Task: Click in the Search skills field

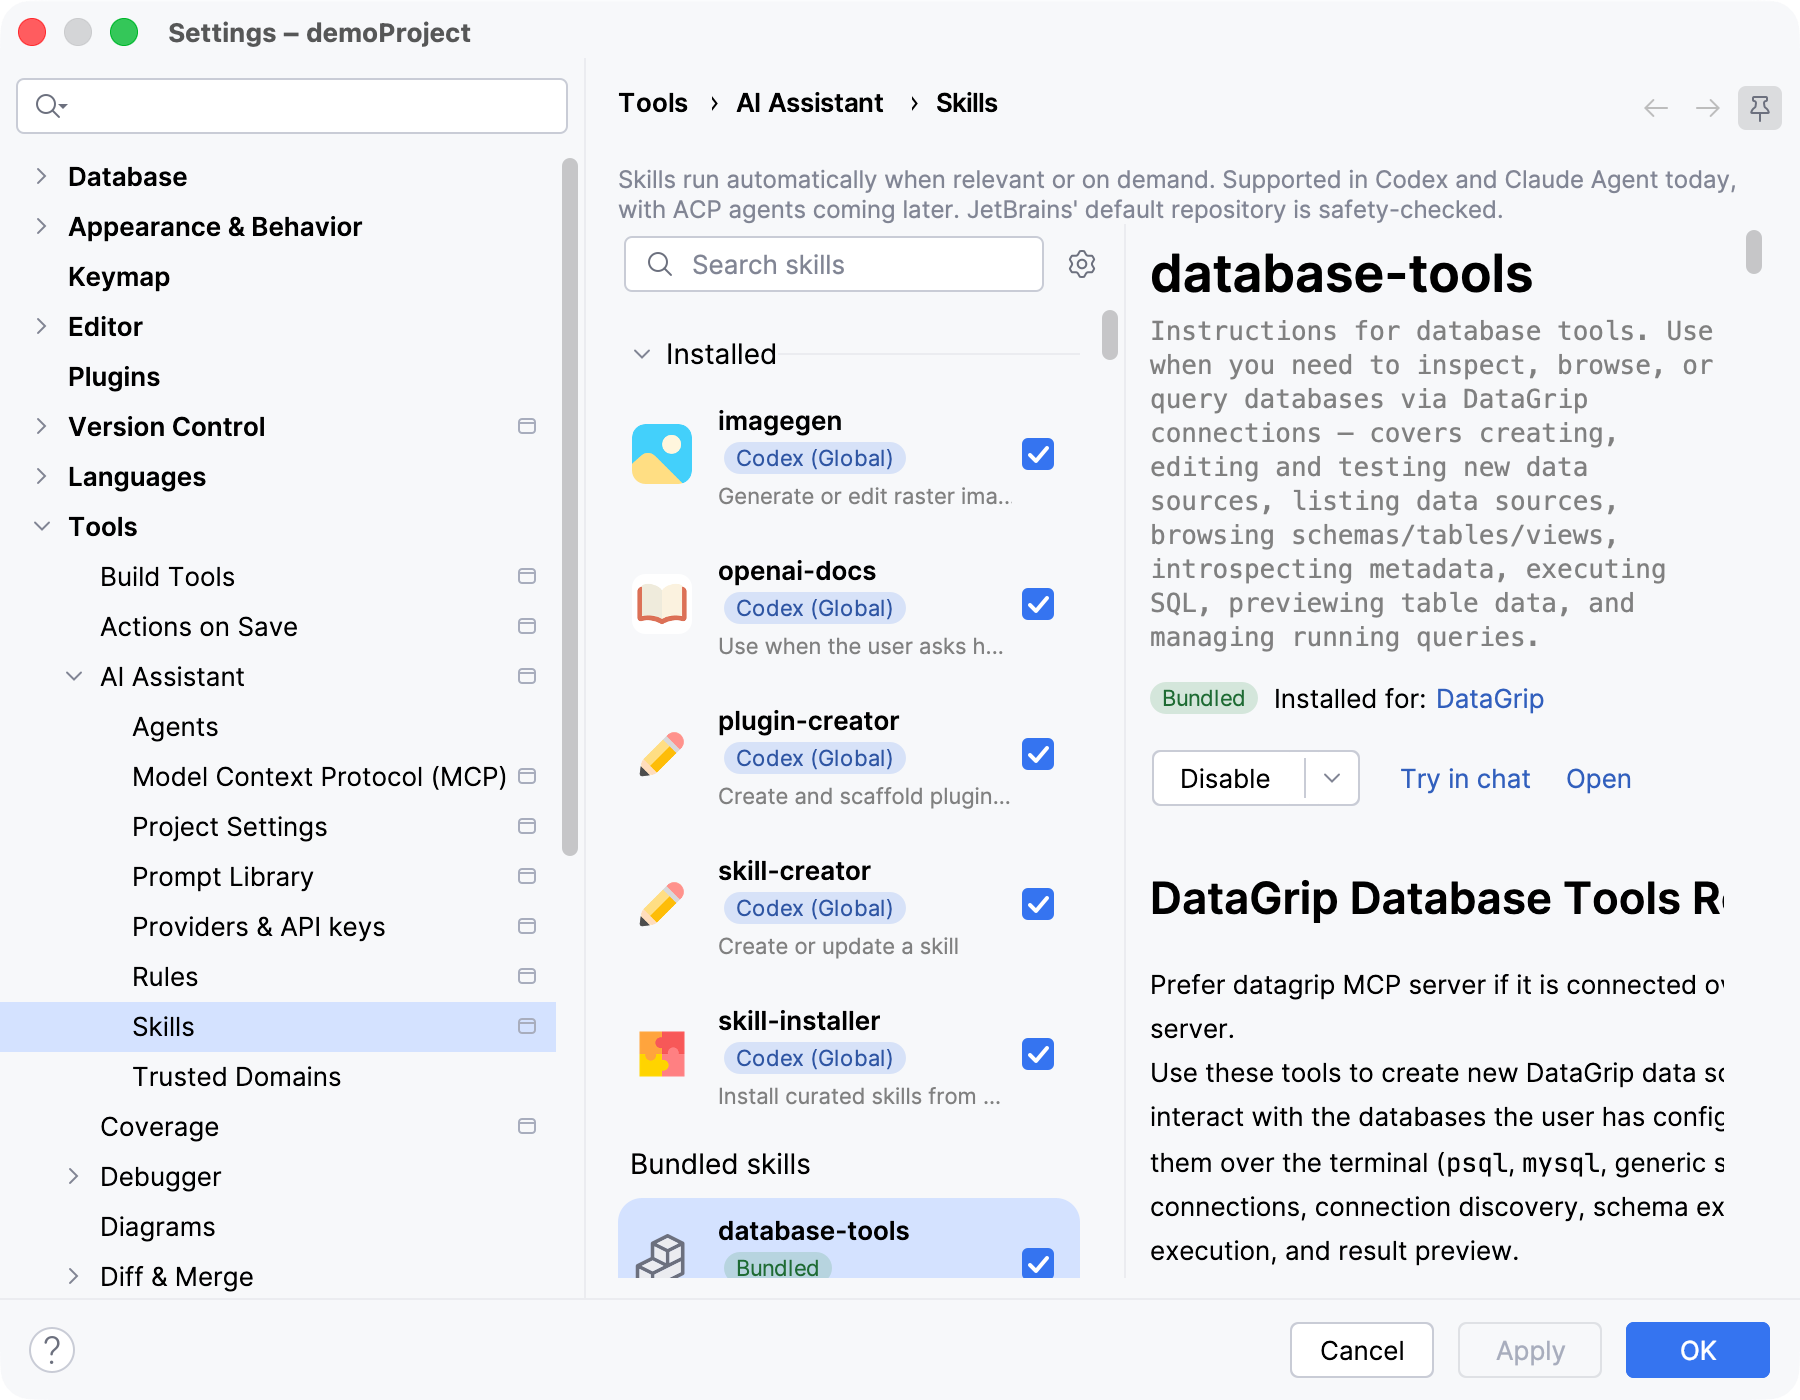Action: coord(834,264)
